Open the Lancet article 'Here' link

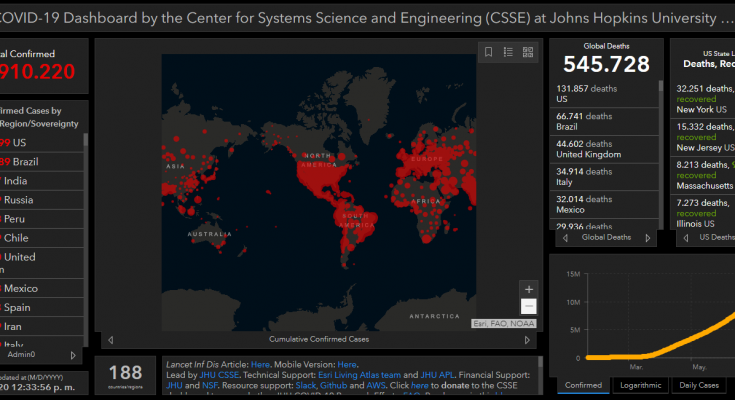(260, 364)
